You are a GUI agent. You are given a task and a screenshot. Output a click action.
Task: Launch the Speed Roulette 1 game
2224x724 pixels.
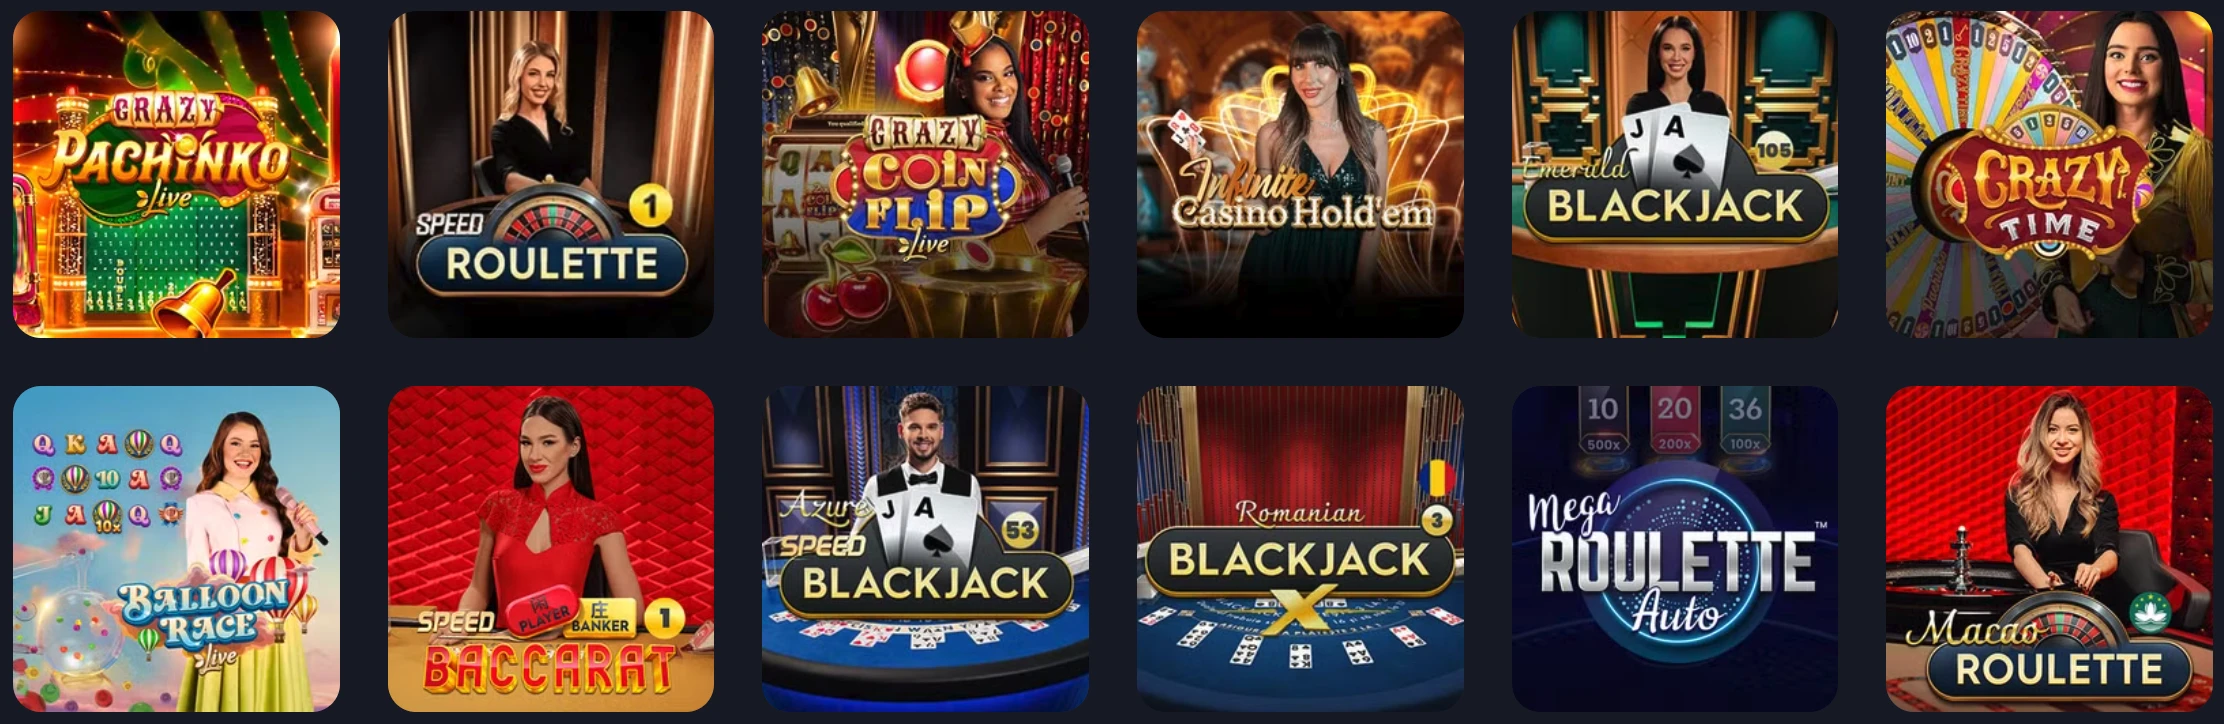pos(551,174)
